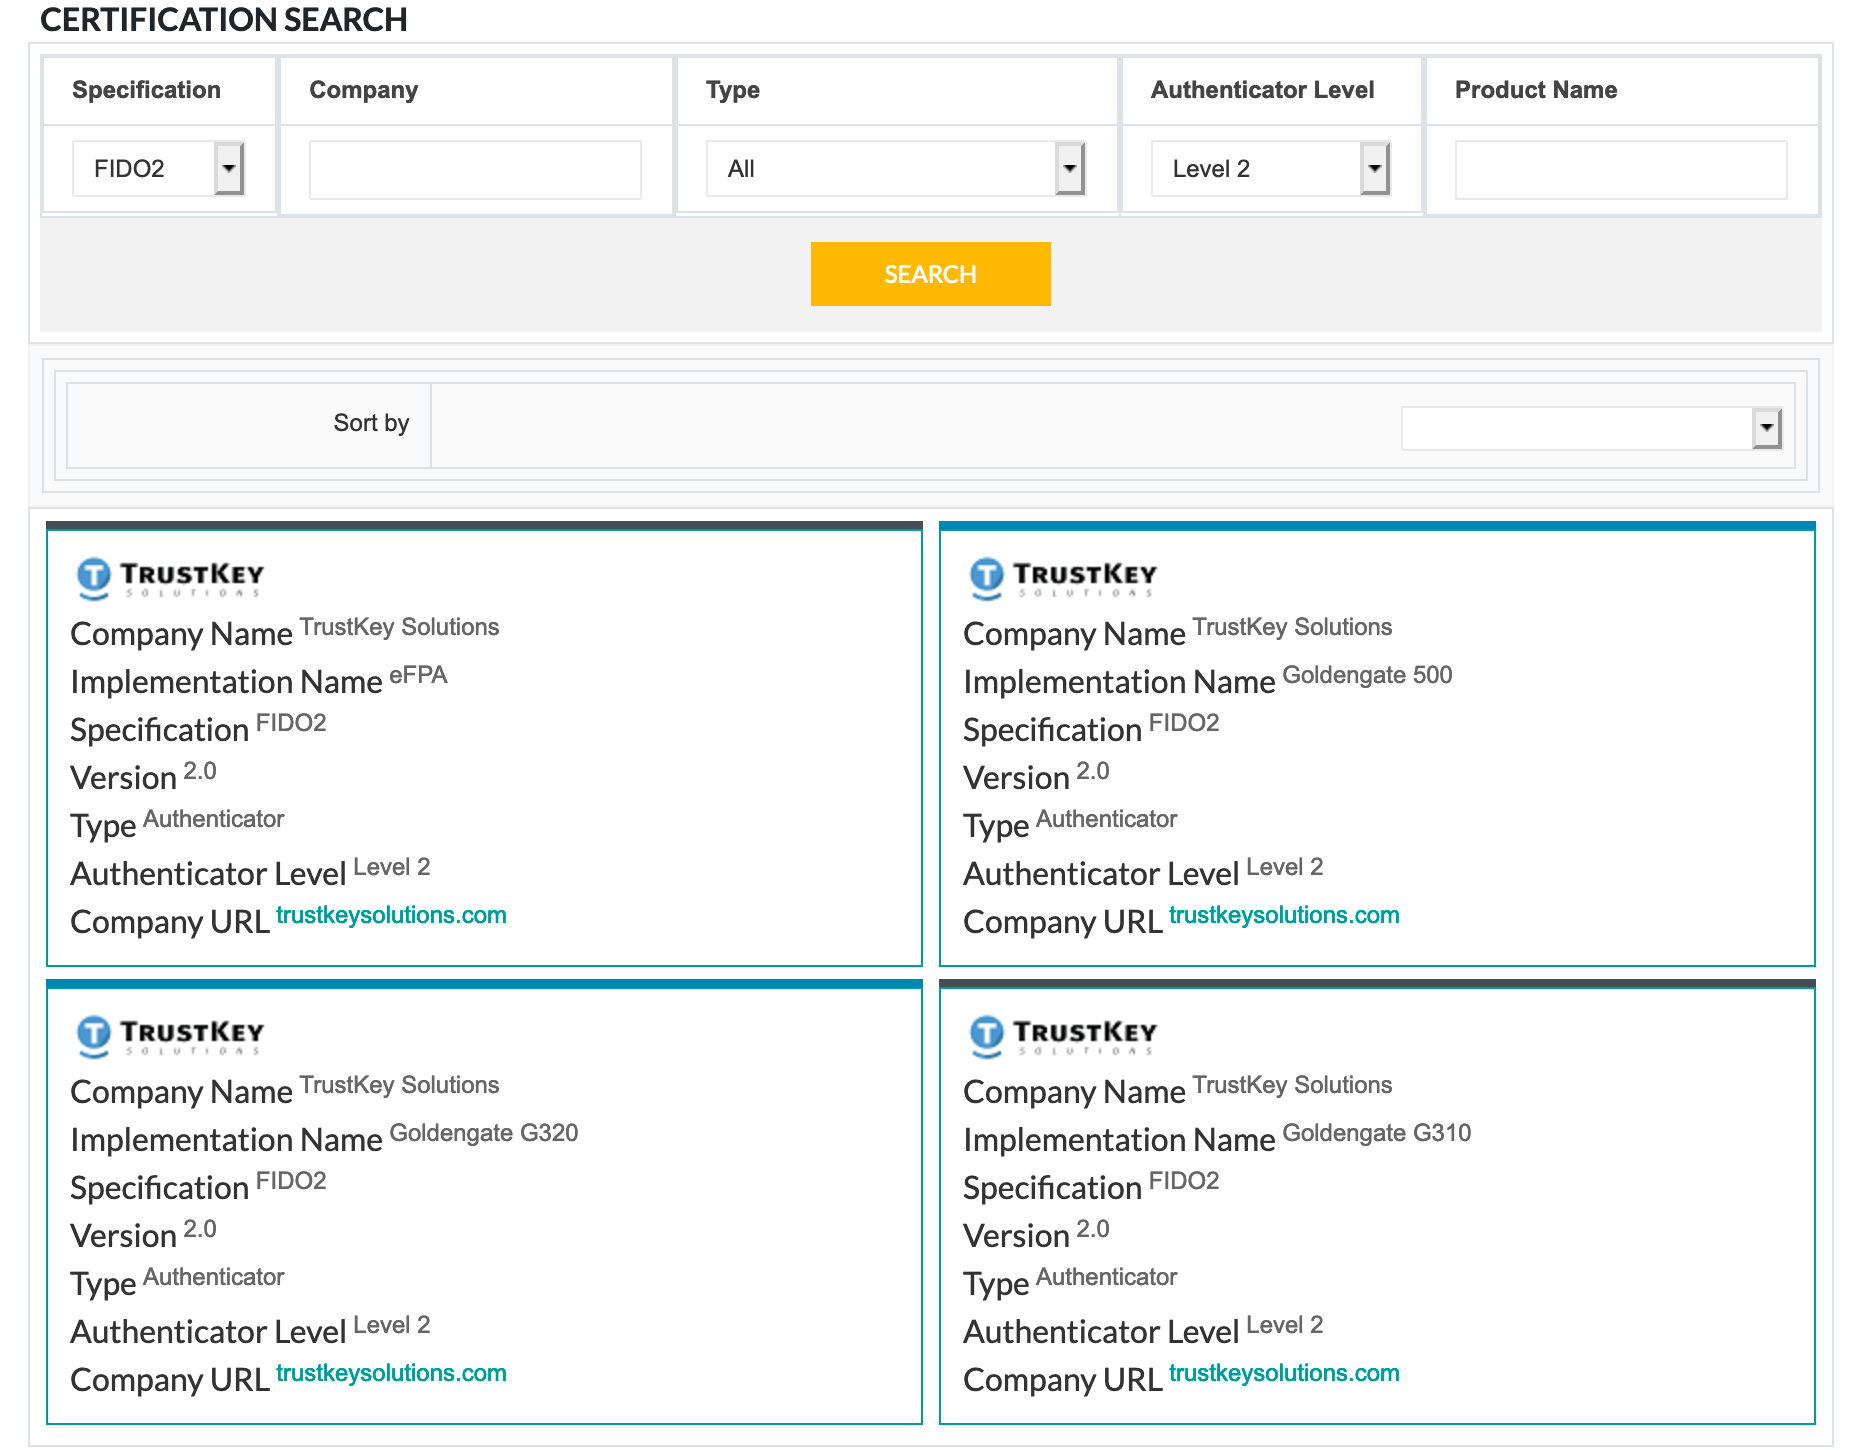
Task: Click FIDO2 specification value in Goldengate G310 card
Action: point(1184,1181)
